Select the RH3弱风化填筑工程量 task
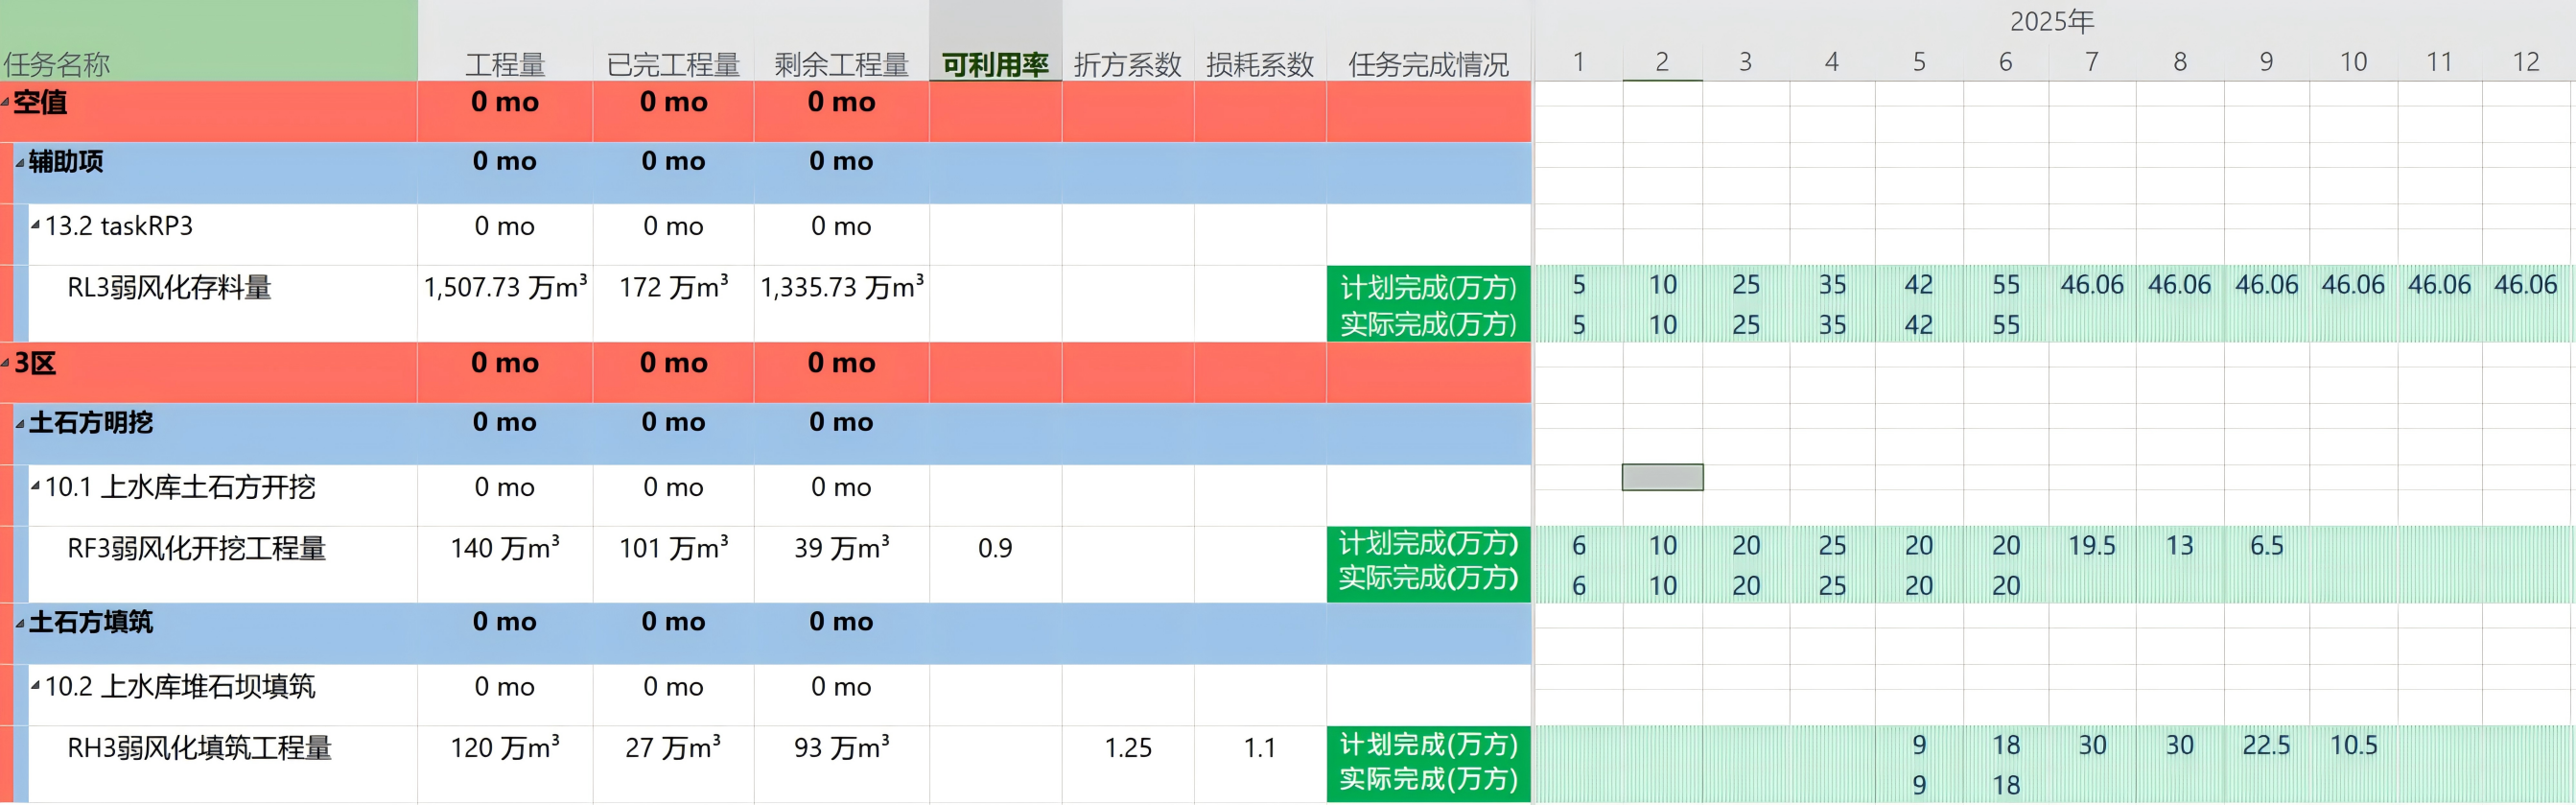2576x805 pixels. pyautogui.click(x=199, y=748)
